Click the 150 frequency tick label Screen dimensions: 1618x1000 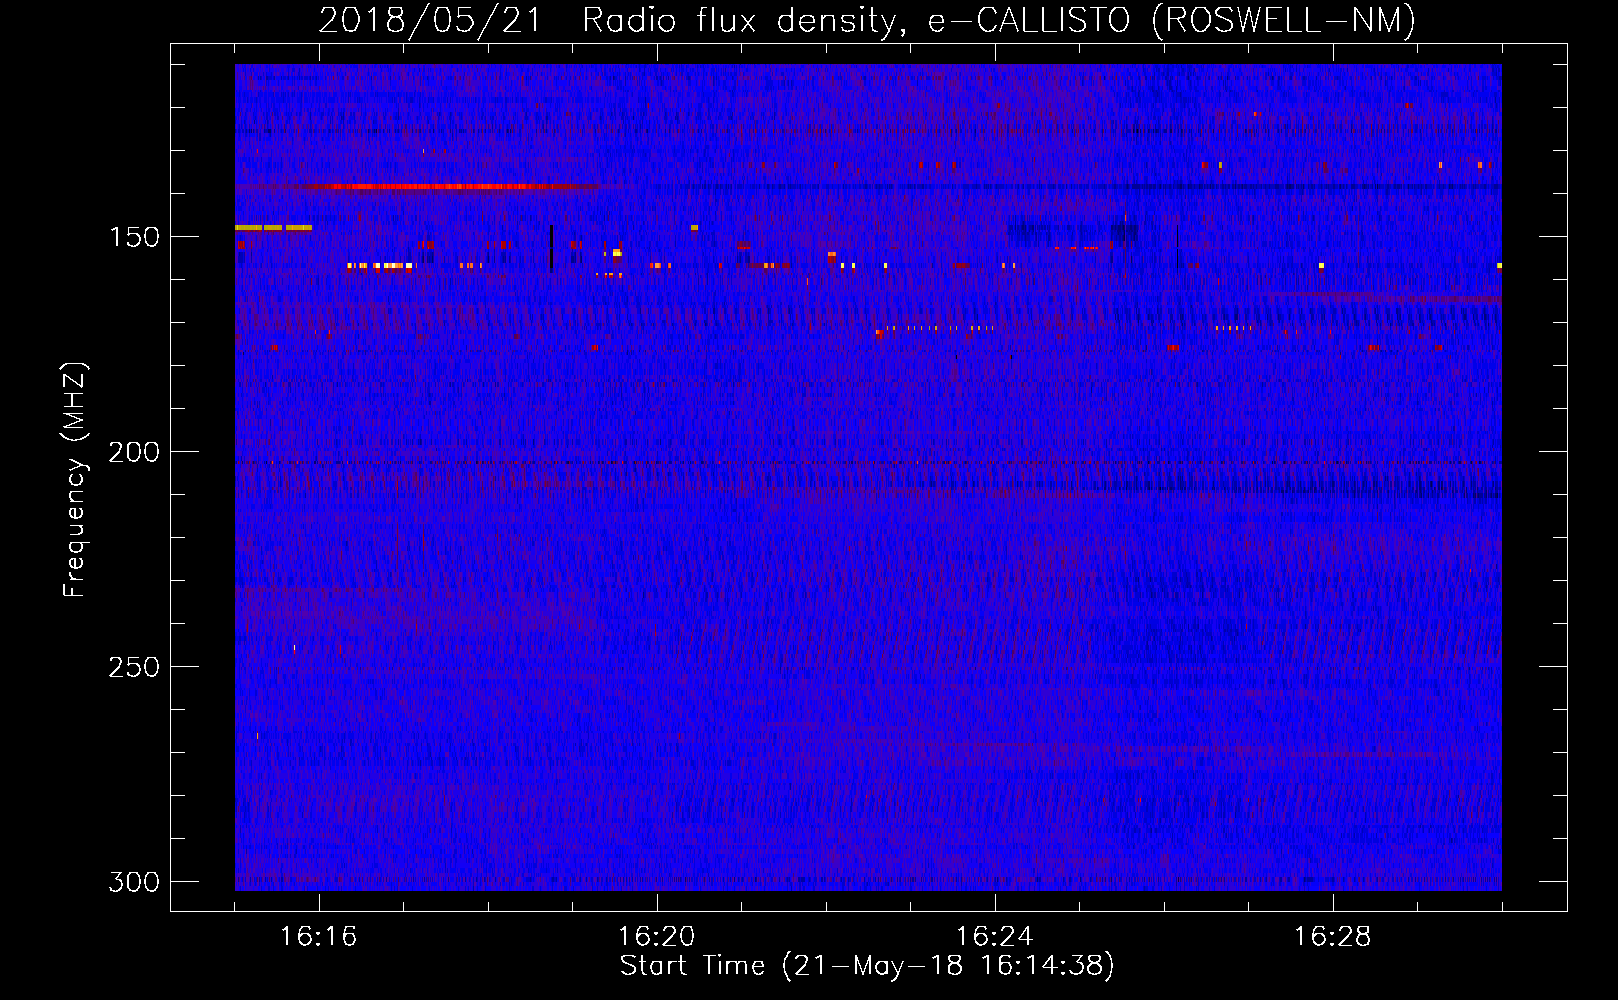134,237
